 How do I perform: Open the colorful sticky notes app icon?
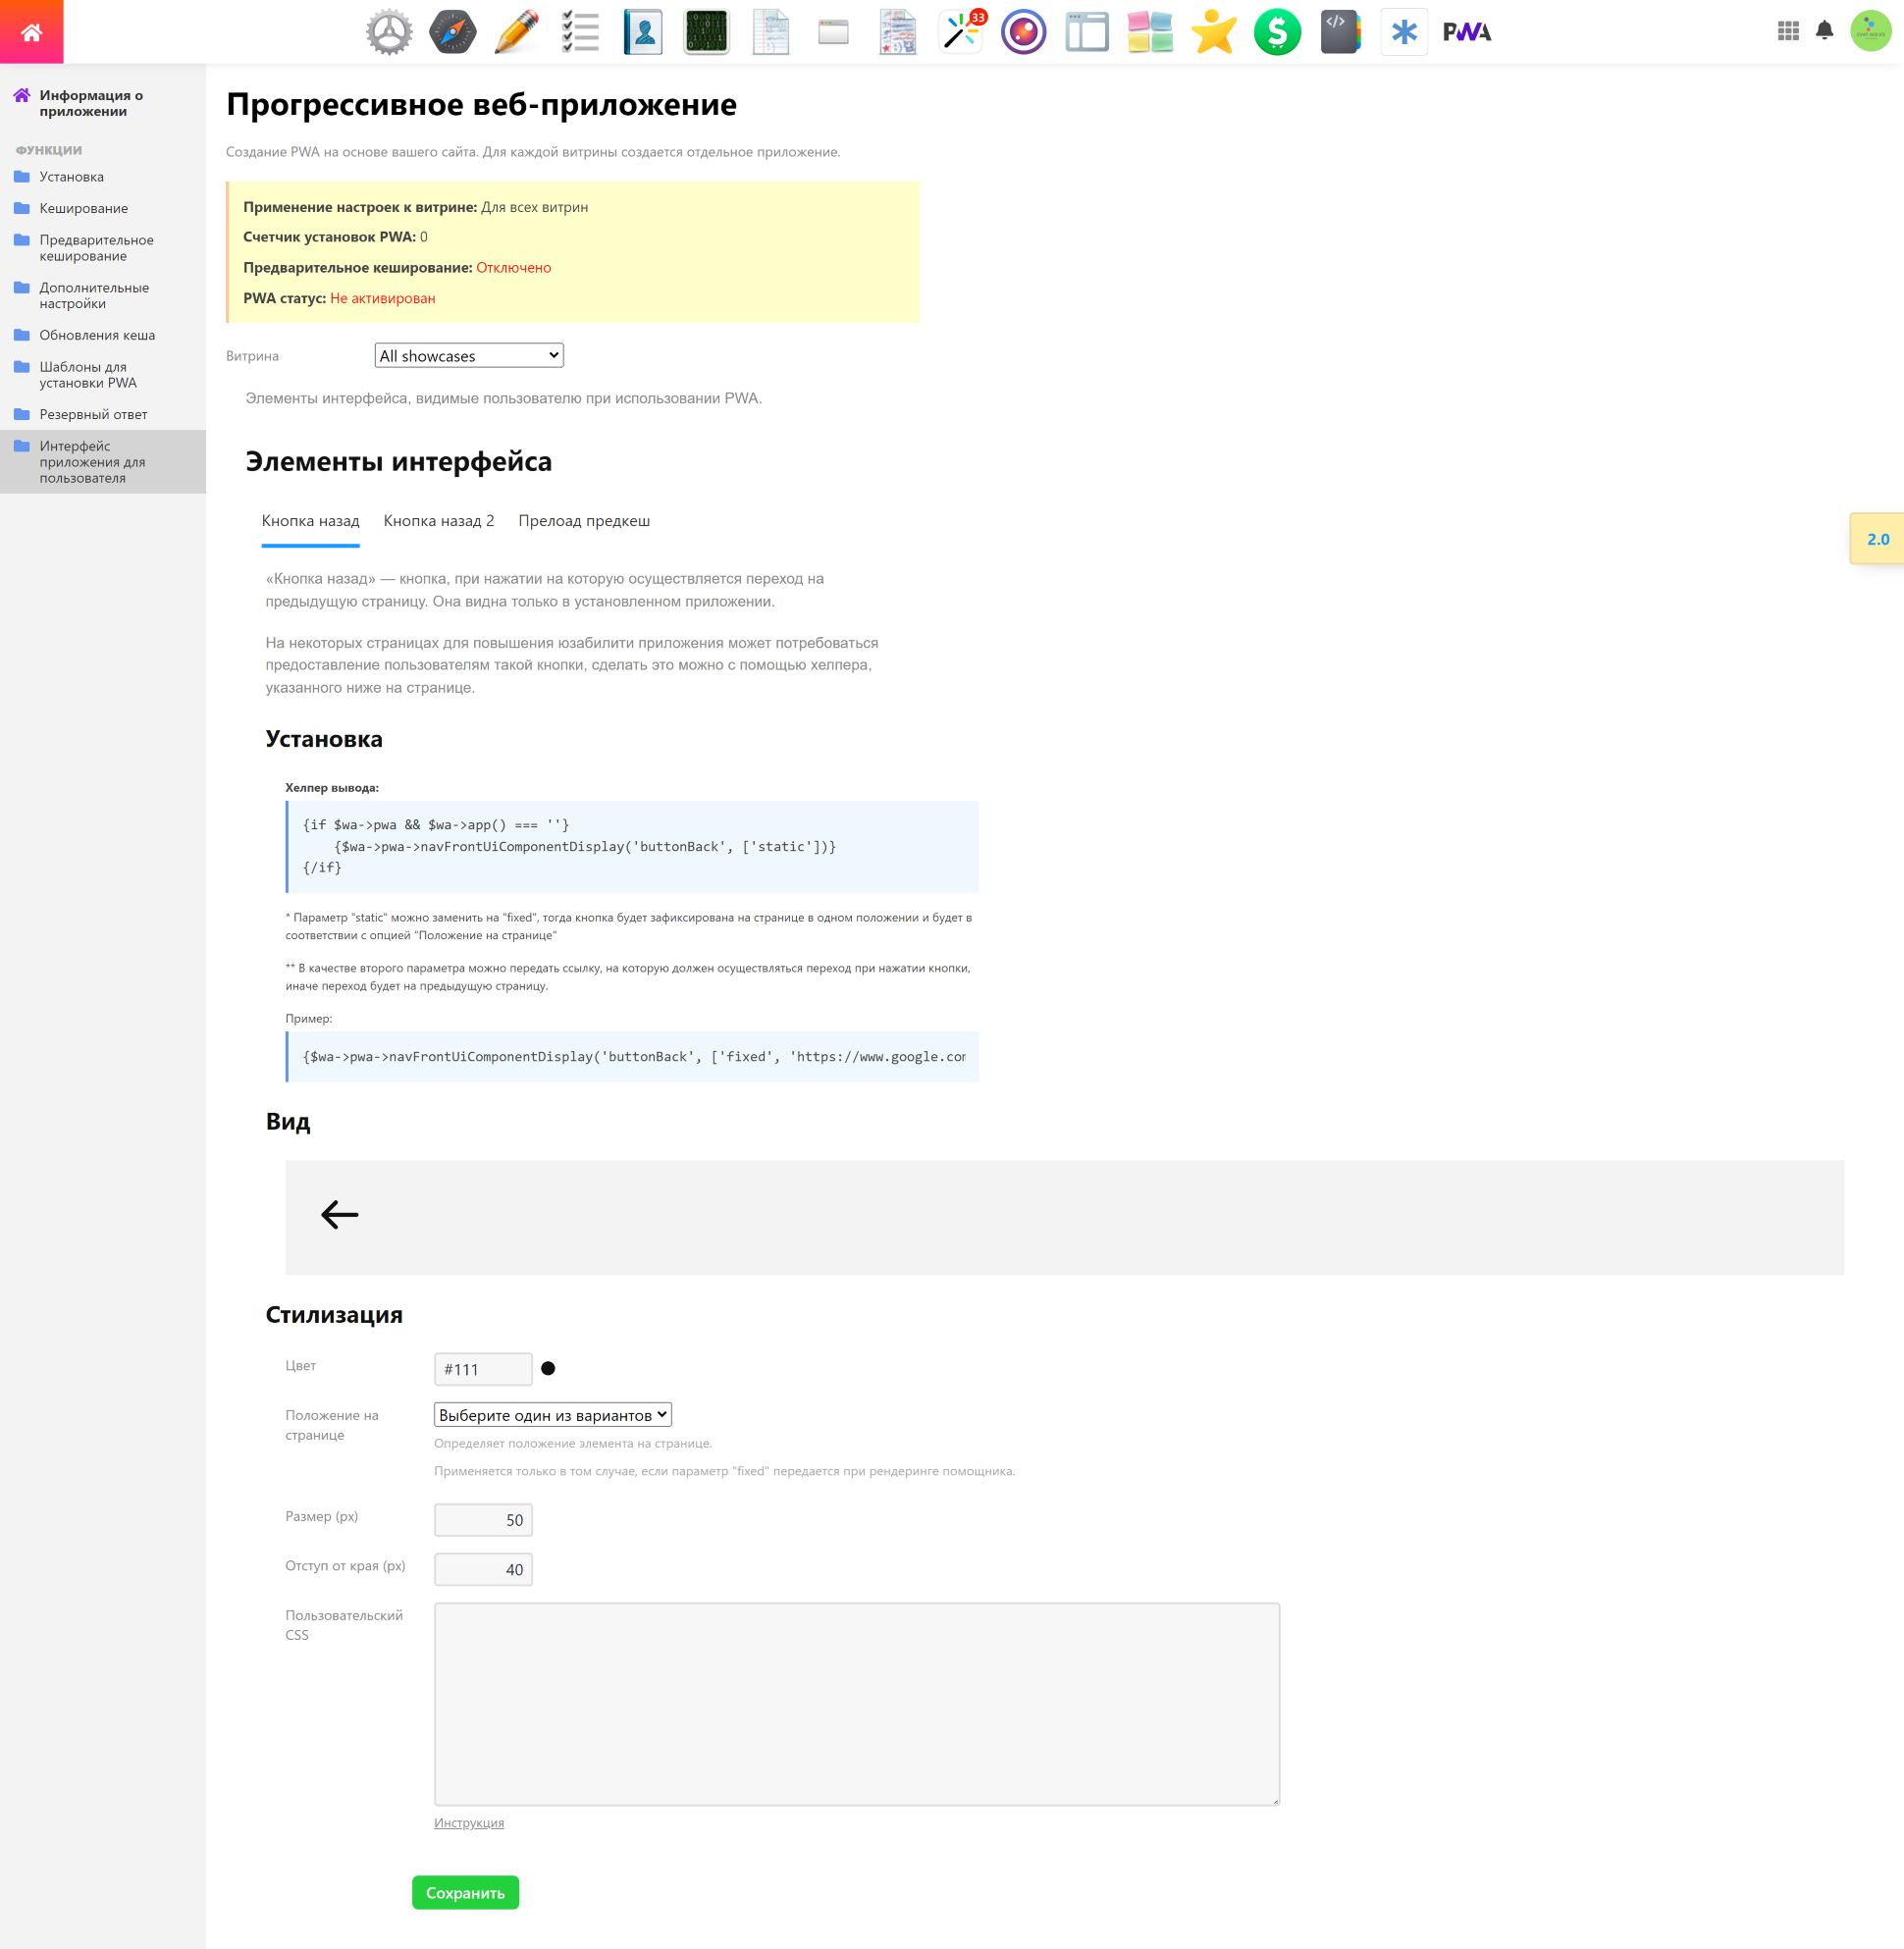[1150, 32]
